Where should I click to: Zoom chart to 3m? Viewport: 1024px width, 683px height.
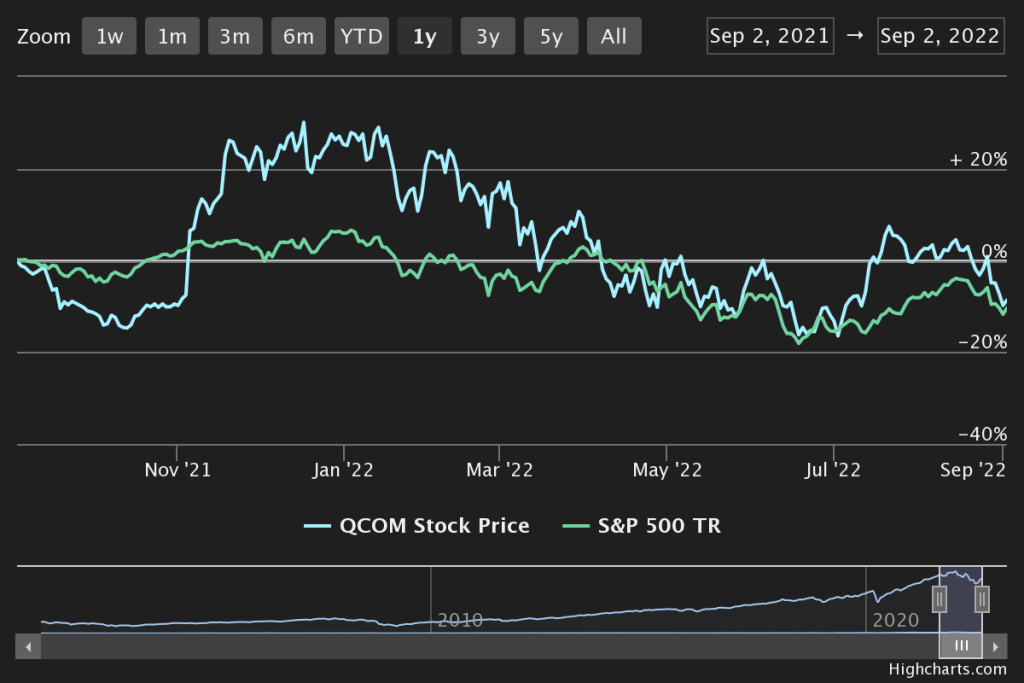[235, 37]
